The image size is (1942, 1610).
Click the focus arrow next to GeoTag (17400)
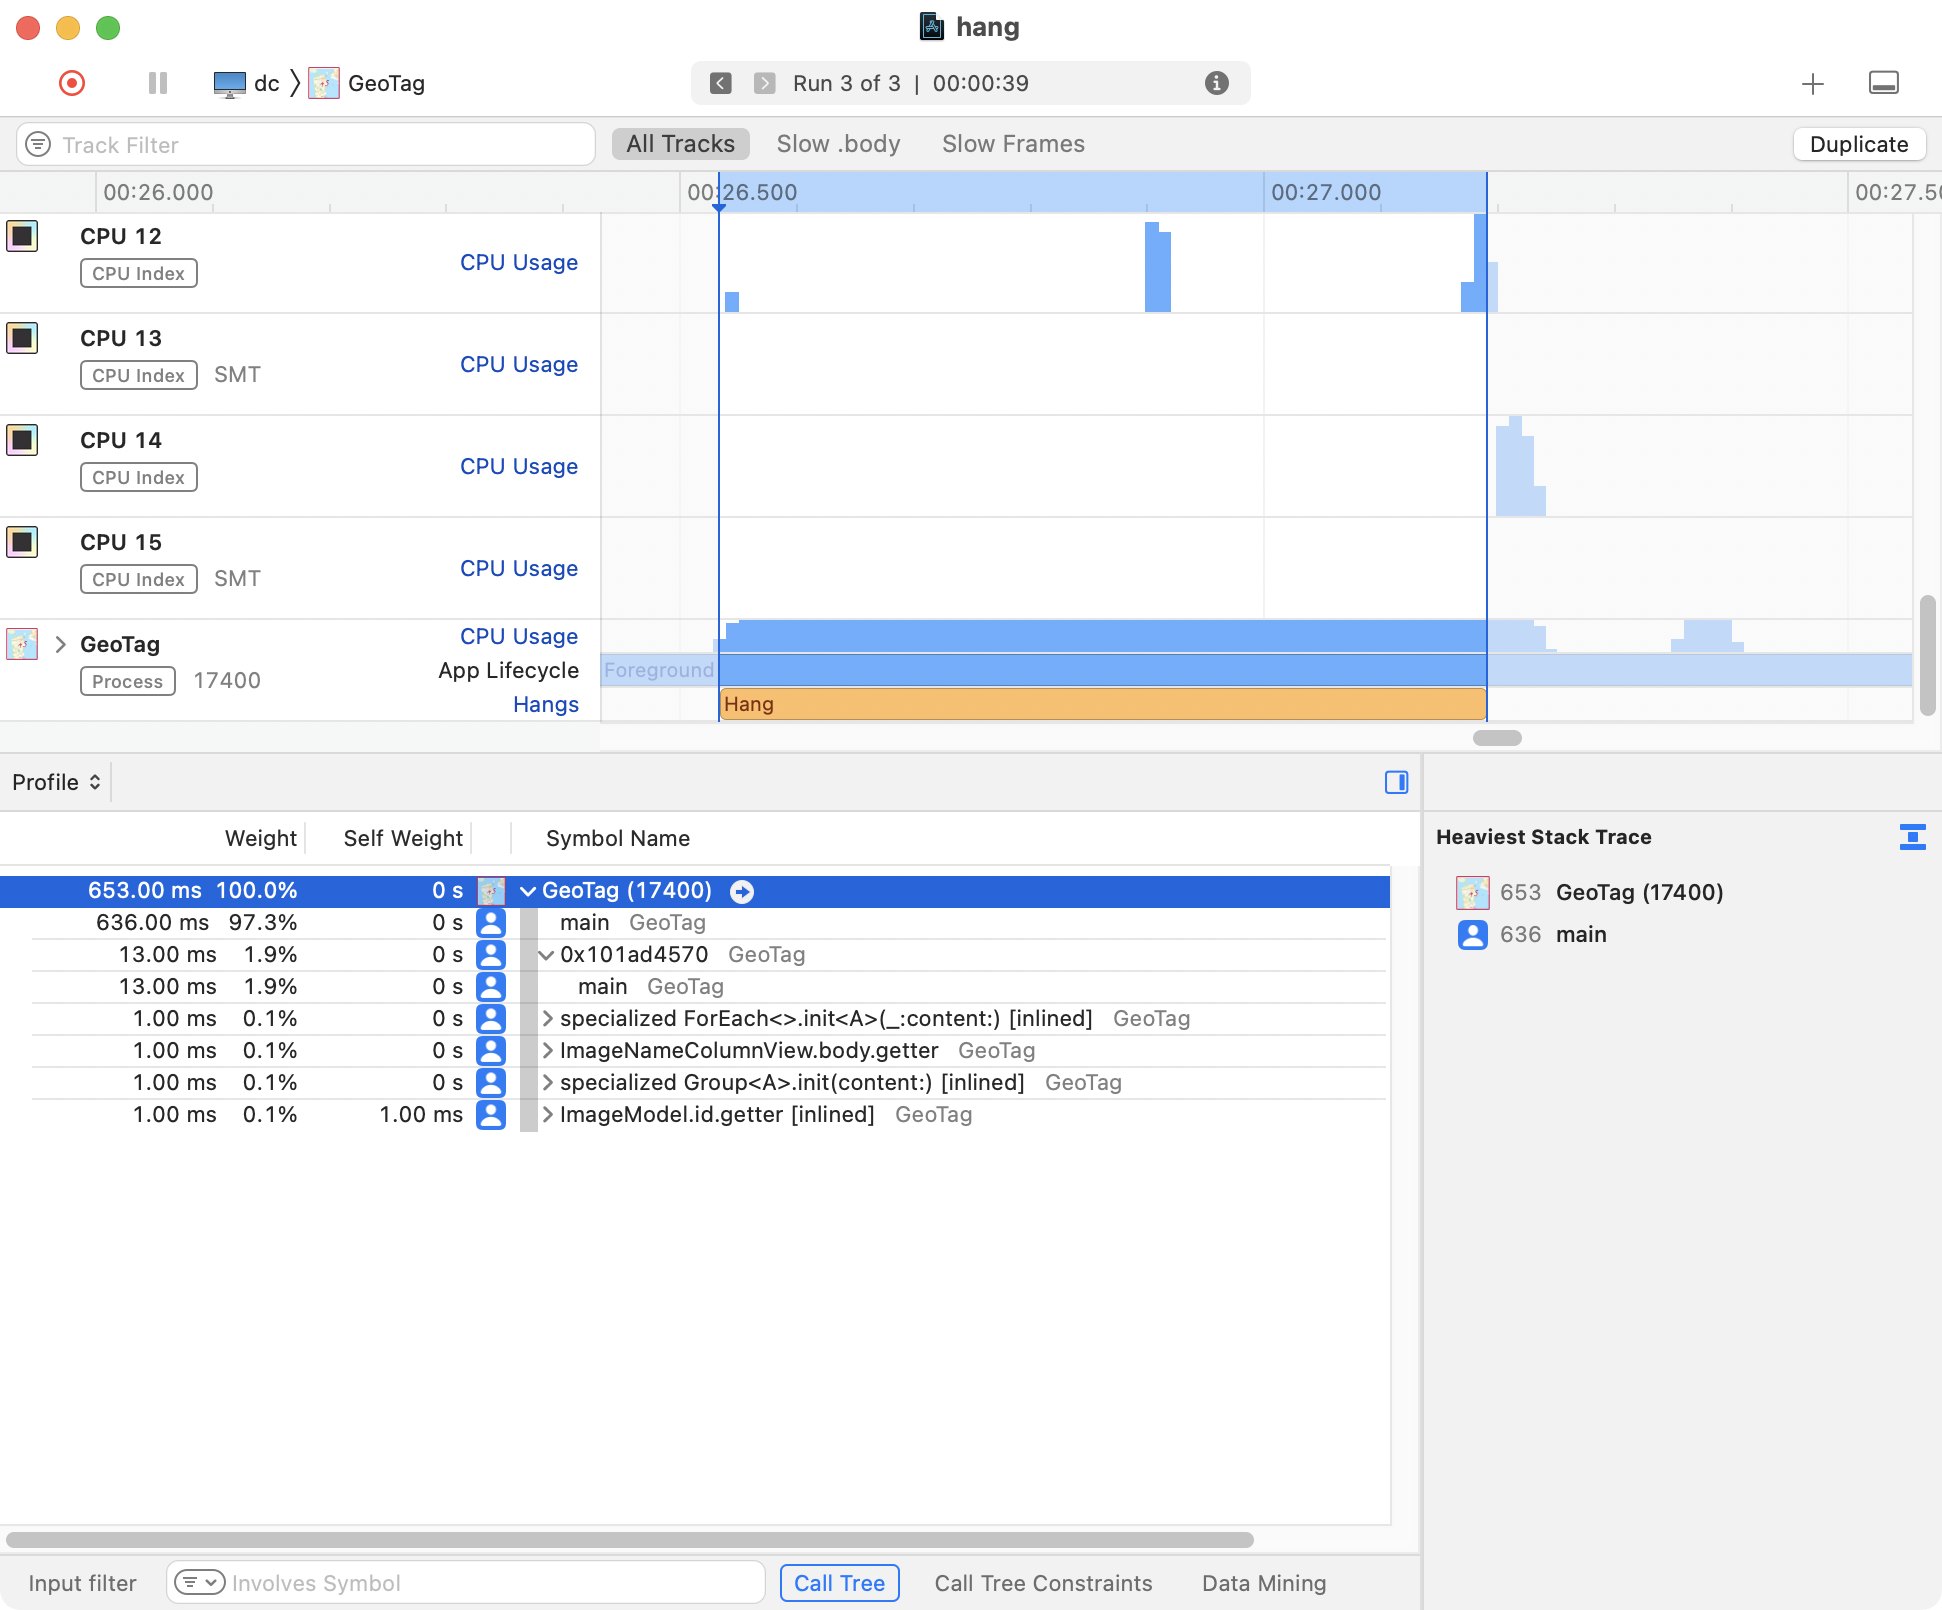click(742, 891)
